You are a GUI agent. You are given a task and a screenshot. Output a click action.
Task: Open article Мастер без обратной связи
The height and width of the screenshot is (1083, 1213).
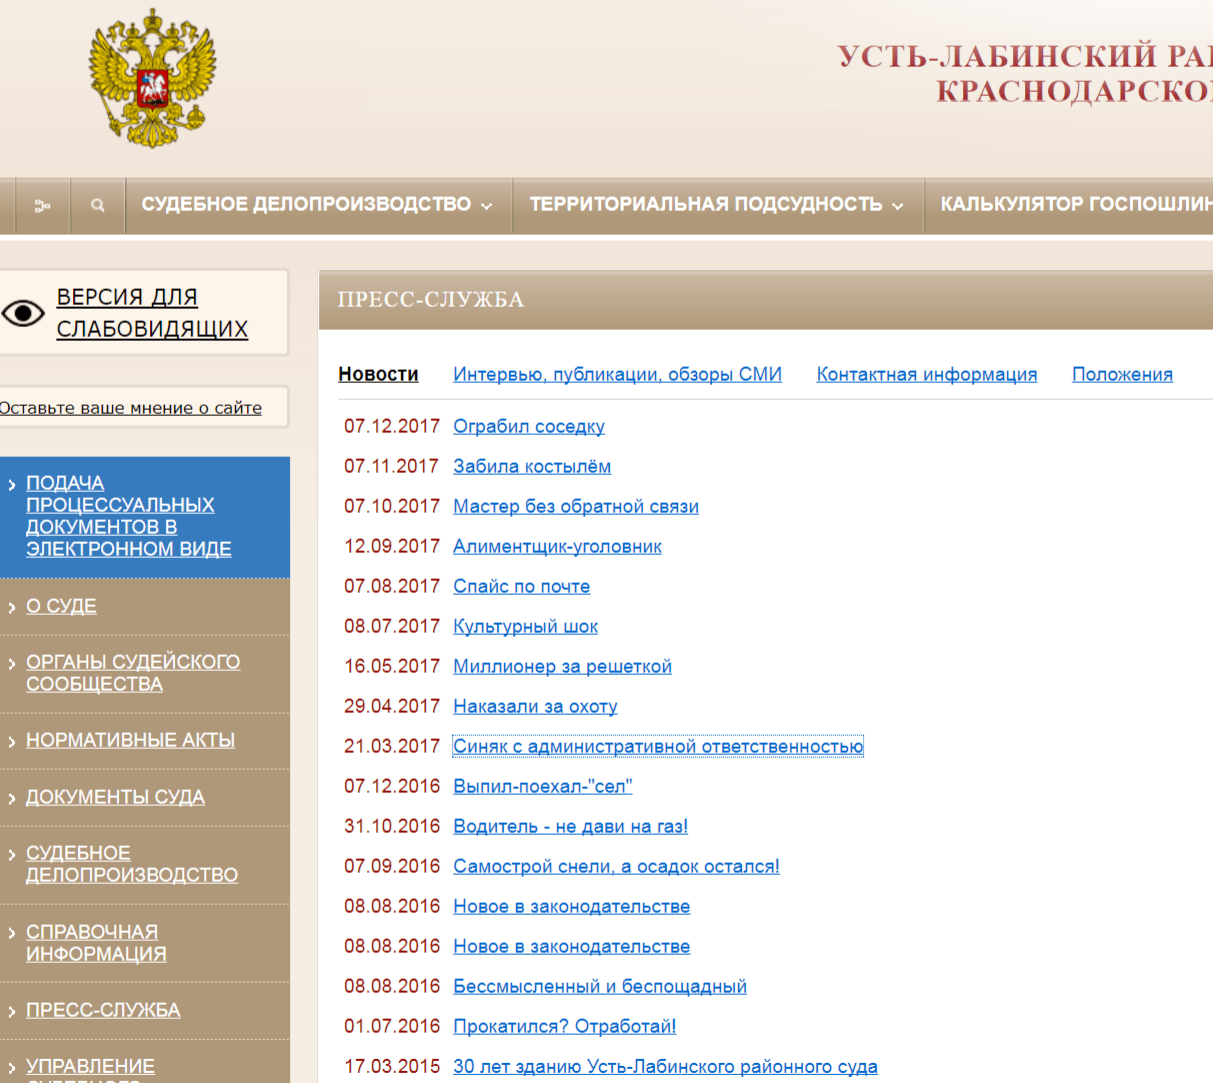point(576,506)
